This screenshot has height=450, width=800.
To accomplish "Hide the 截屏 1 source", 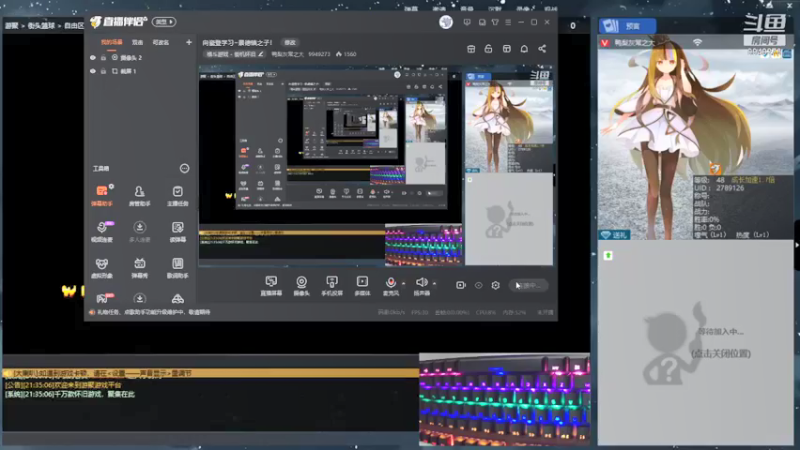I will [x=93, y=71].
